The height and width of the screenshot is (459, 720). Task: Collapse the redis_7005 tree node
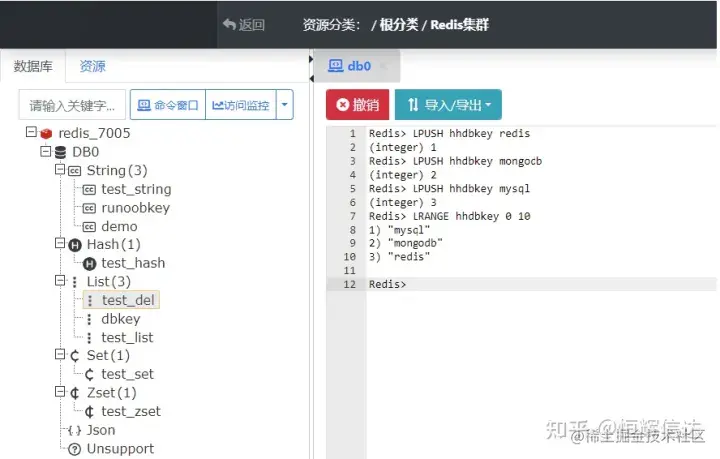pyautogui.click(x=31, y=132)
